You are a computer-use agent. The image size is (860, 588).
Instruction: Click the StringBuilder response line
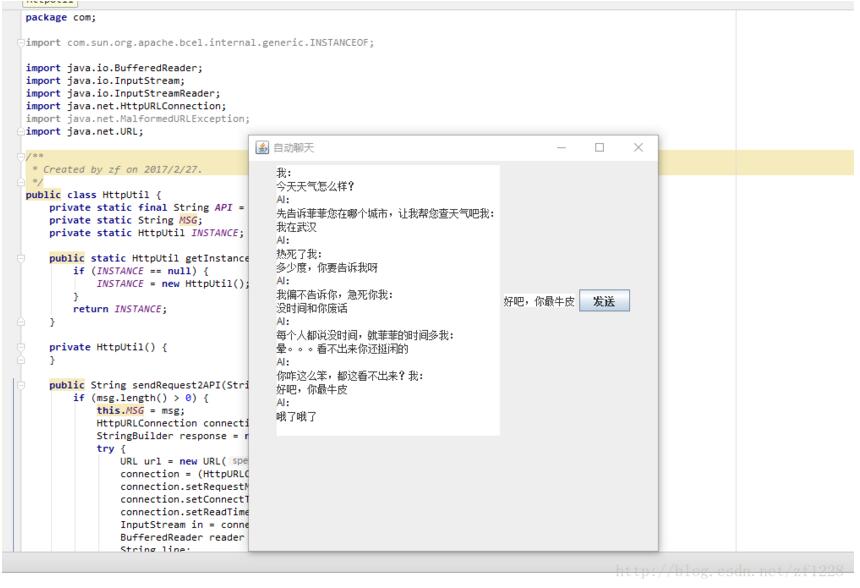[172, 436]
